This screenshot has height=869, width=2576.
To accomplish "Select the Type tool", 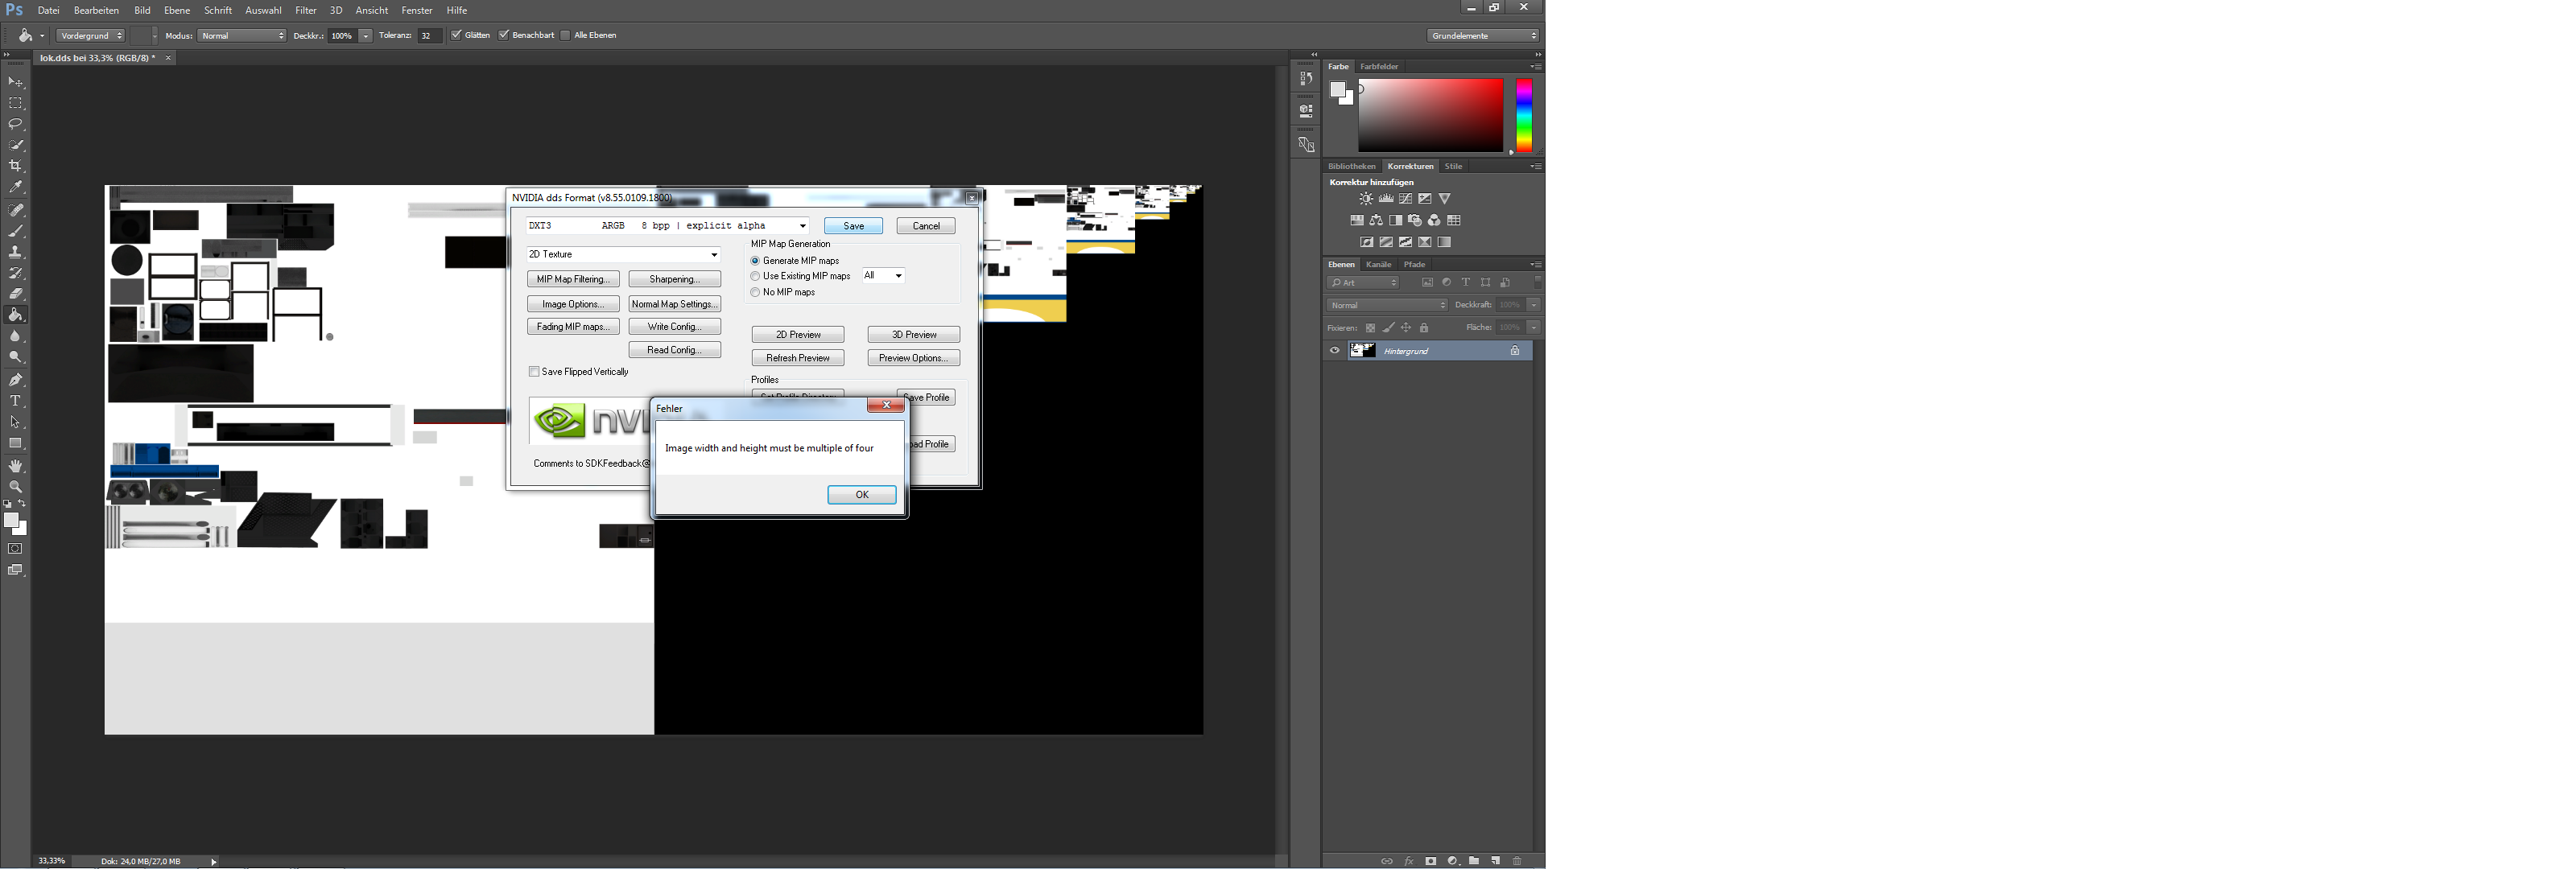I will tap(16, 401).
